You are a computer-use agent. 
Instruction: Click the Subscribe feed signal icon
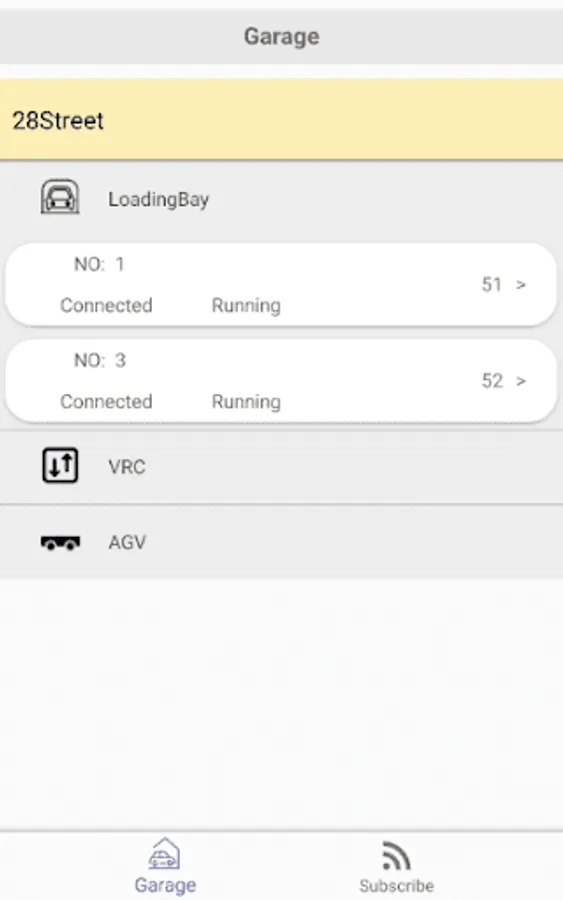tap(396, 855)
